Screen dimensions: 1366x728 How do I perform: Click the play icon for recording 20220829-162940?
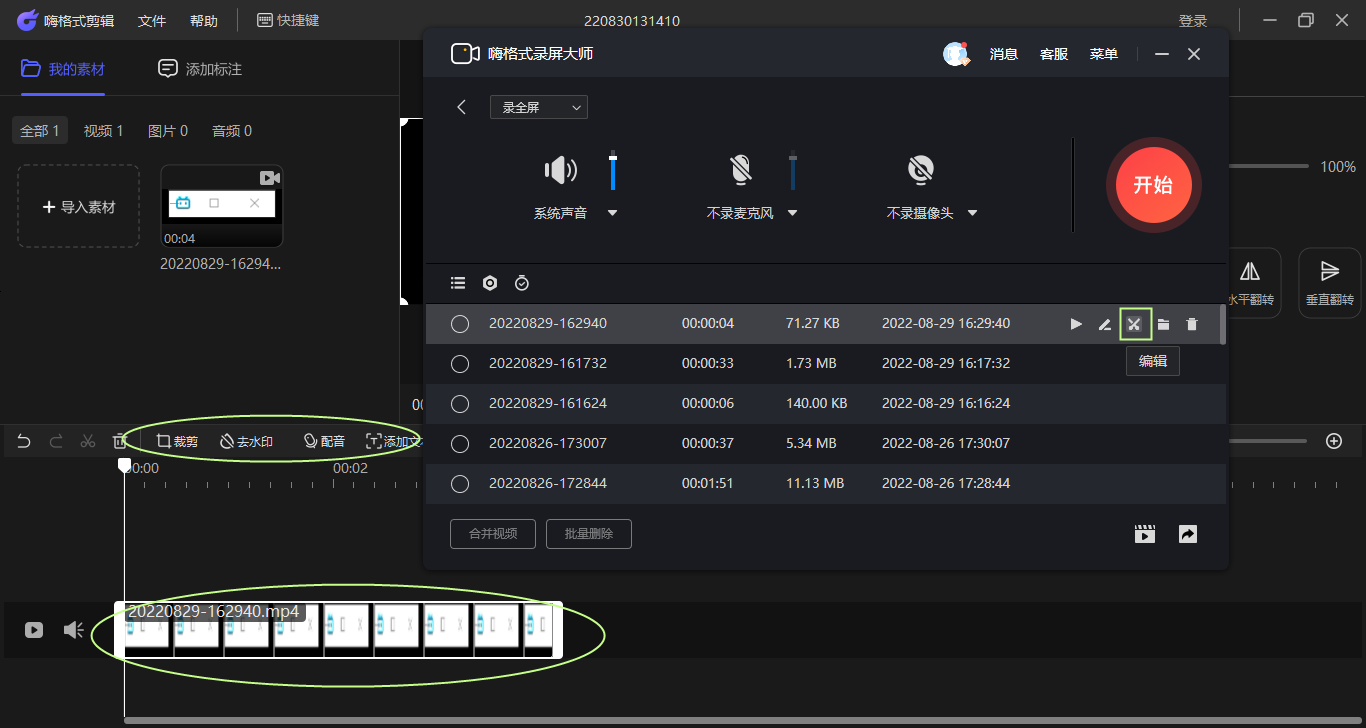1076,324
